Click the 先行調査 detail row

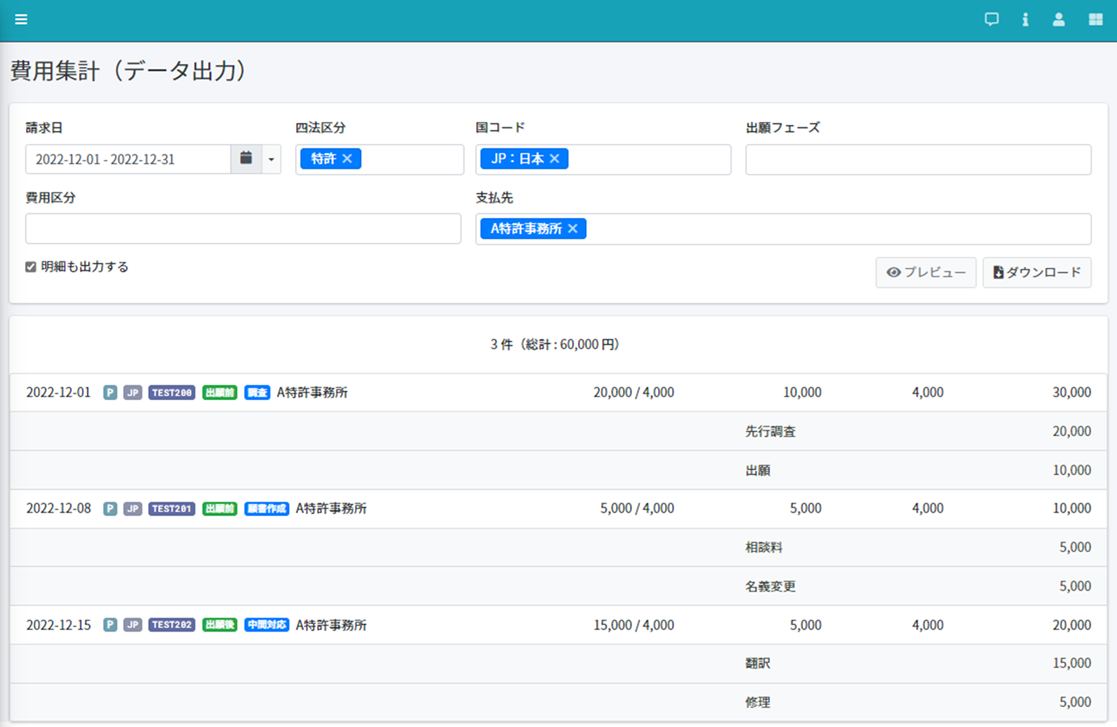(558, 432)
